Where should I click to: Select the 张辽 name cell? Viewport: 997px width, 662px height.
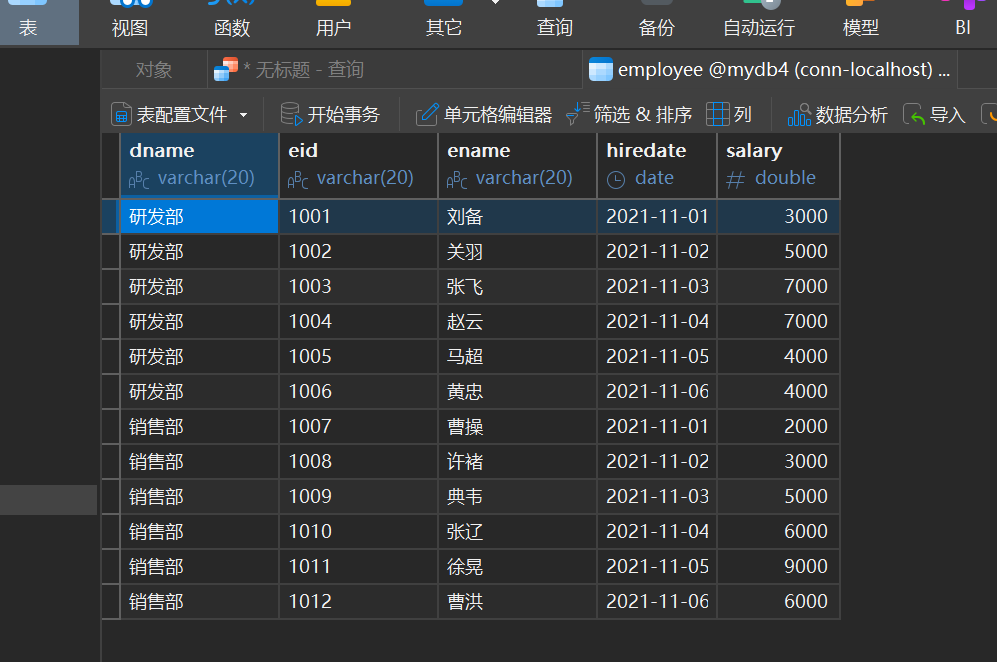tap(517, 531)
